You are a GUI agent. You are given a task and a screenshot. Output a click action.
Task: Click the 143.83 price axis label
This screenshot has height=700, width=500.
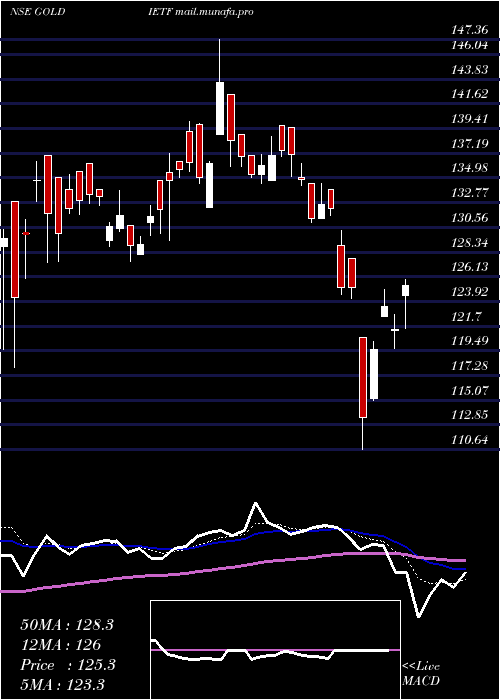tap(469, 70)
